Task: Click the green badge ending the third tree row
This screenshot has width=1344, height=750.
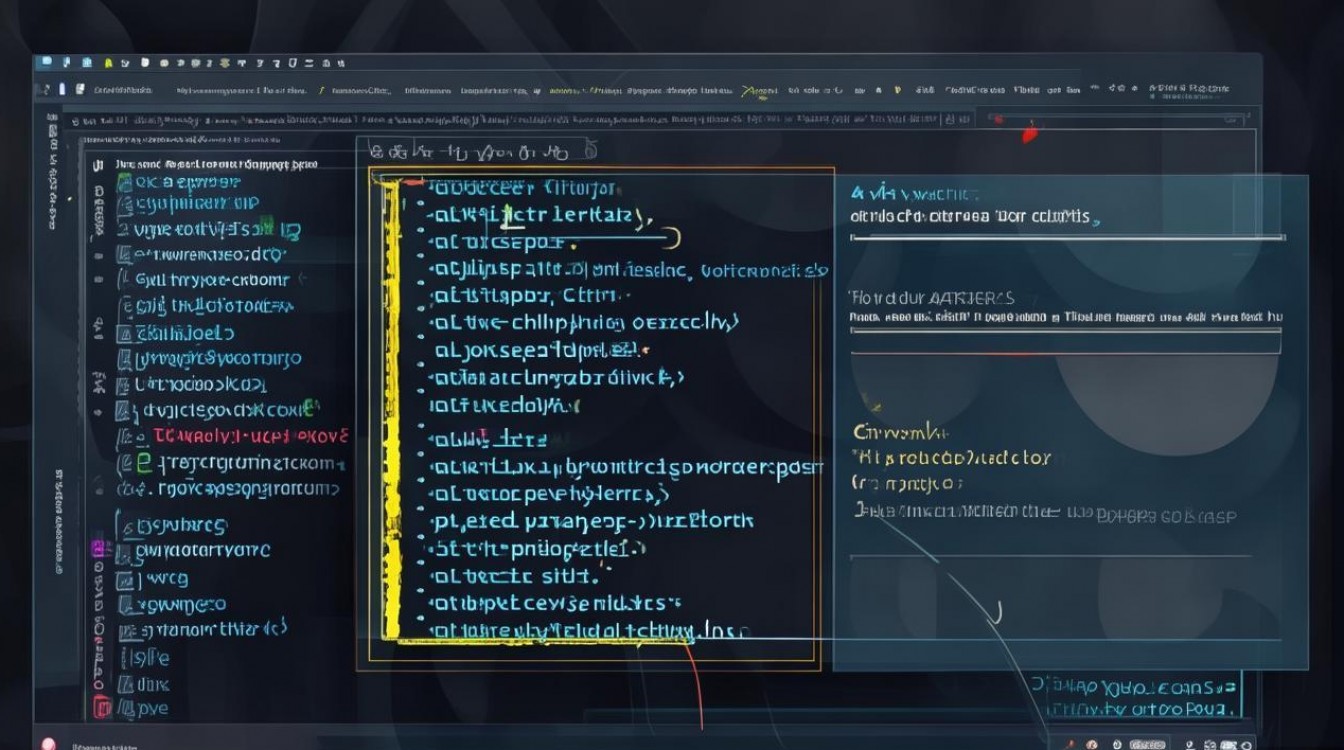Action: tap(290, 231)
